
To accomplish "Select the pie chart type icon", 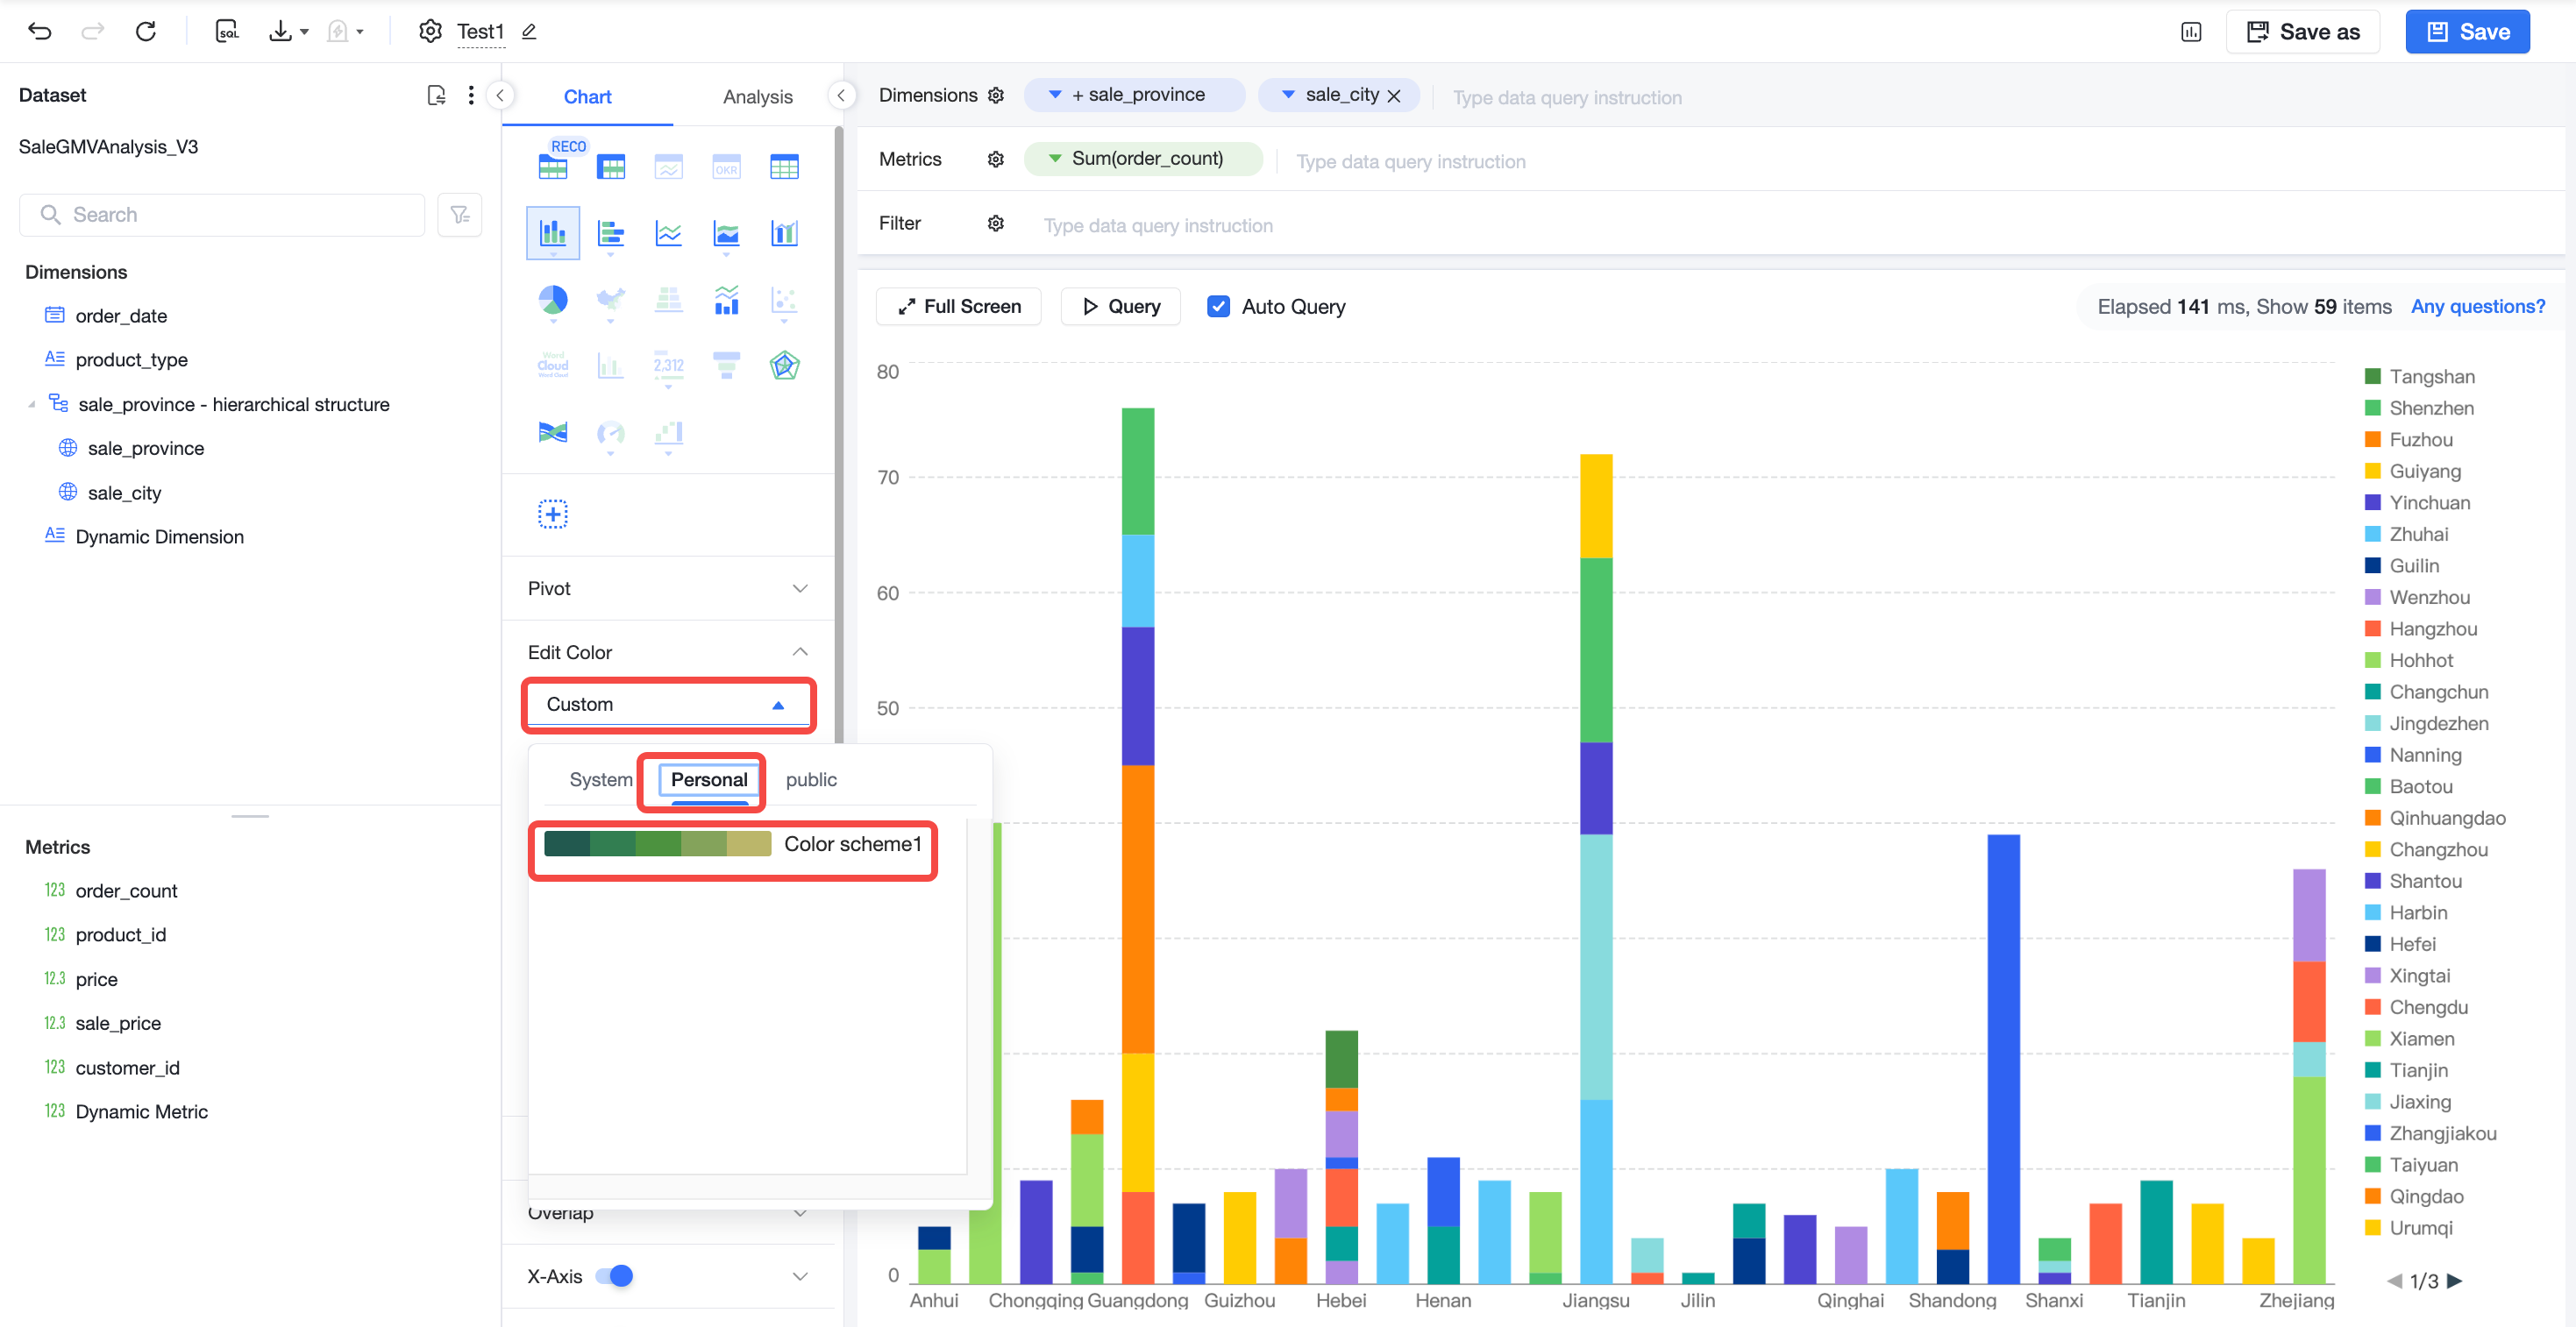I will point(553,299).
